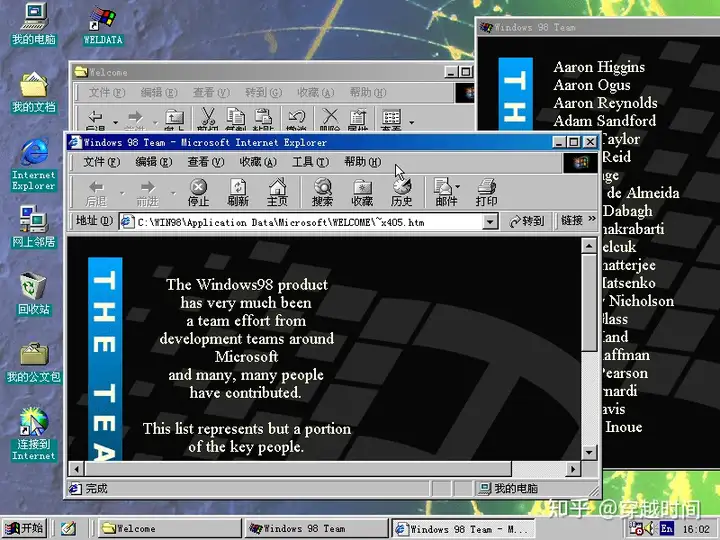Image resolution: width=720 pixels, height=540 pixels.
Task: Click the quick launch icon beside Start
Action: [68, 529]
